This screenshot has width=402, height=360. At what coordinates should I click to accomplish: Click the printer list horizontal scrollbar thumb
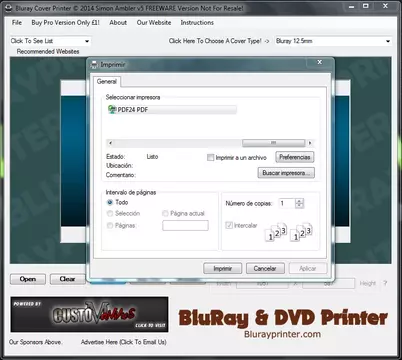pyautogui.click(x=273, y=143)
